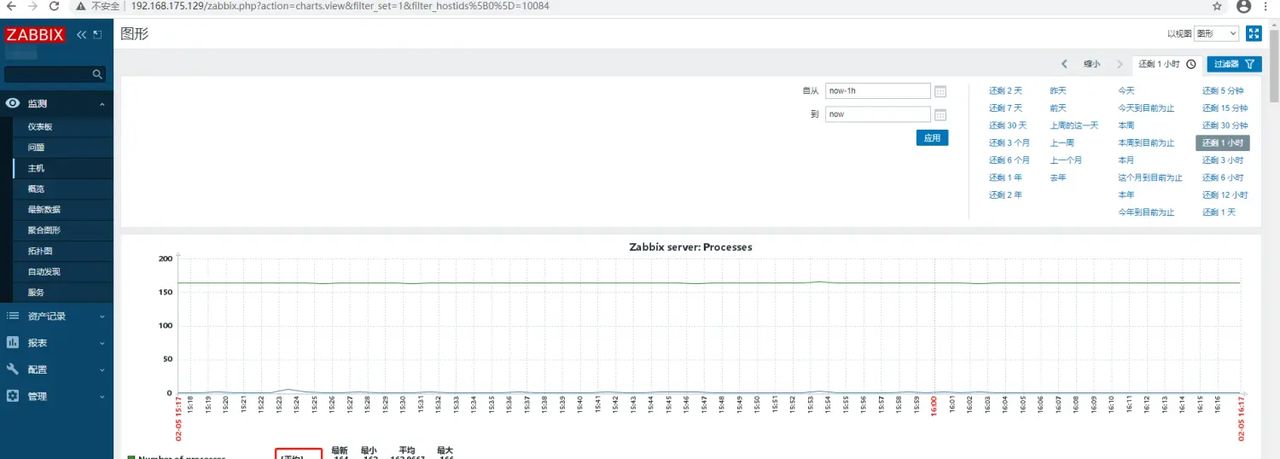Click the 自从 input field now-1h
The image size is (1280, 459).
(x=878, y=91)
